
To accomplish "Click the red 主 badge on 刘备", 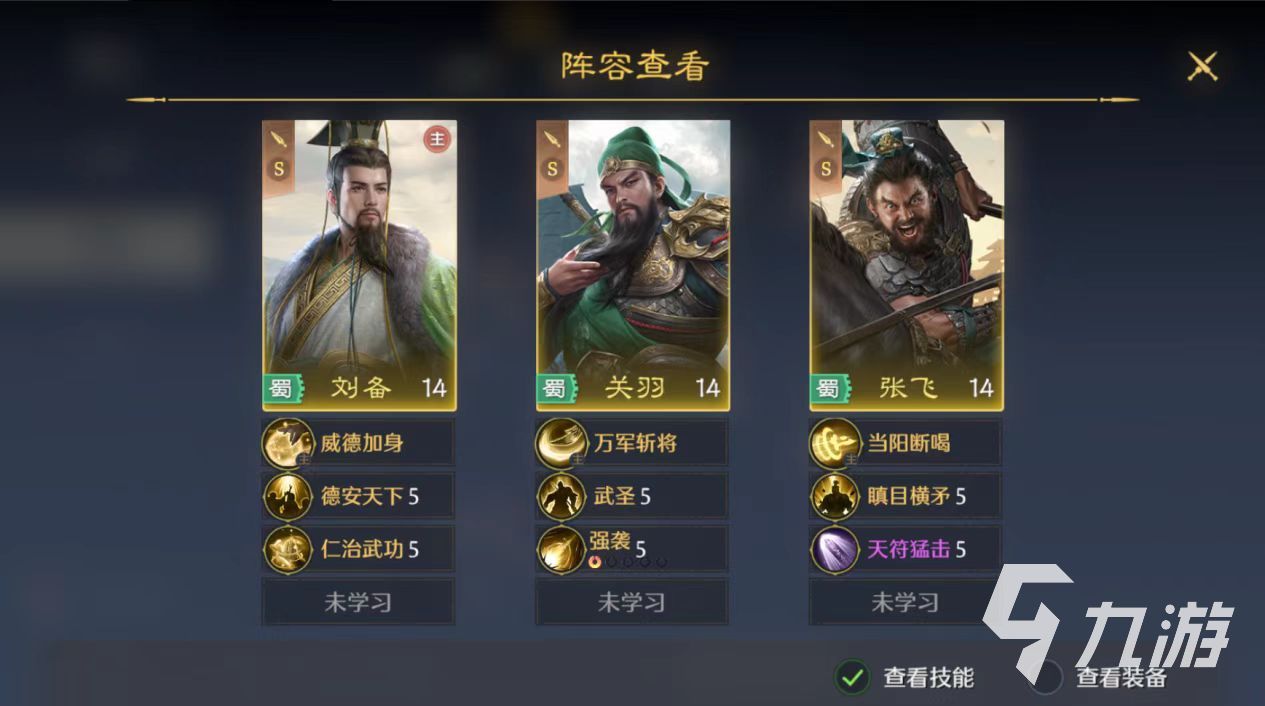I will point(437,139).
